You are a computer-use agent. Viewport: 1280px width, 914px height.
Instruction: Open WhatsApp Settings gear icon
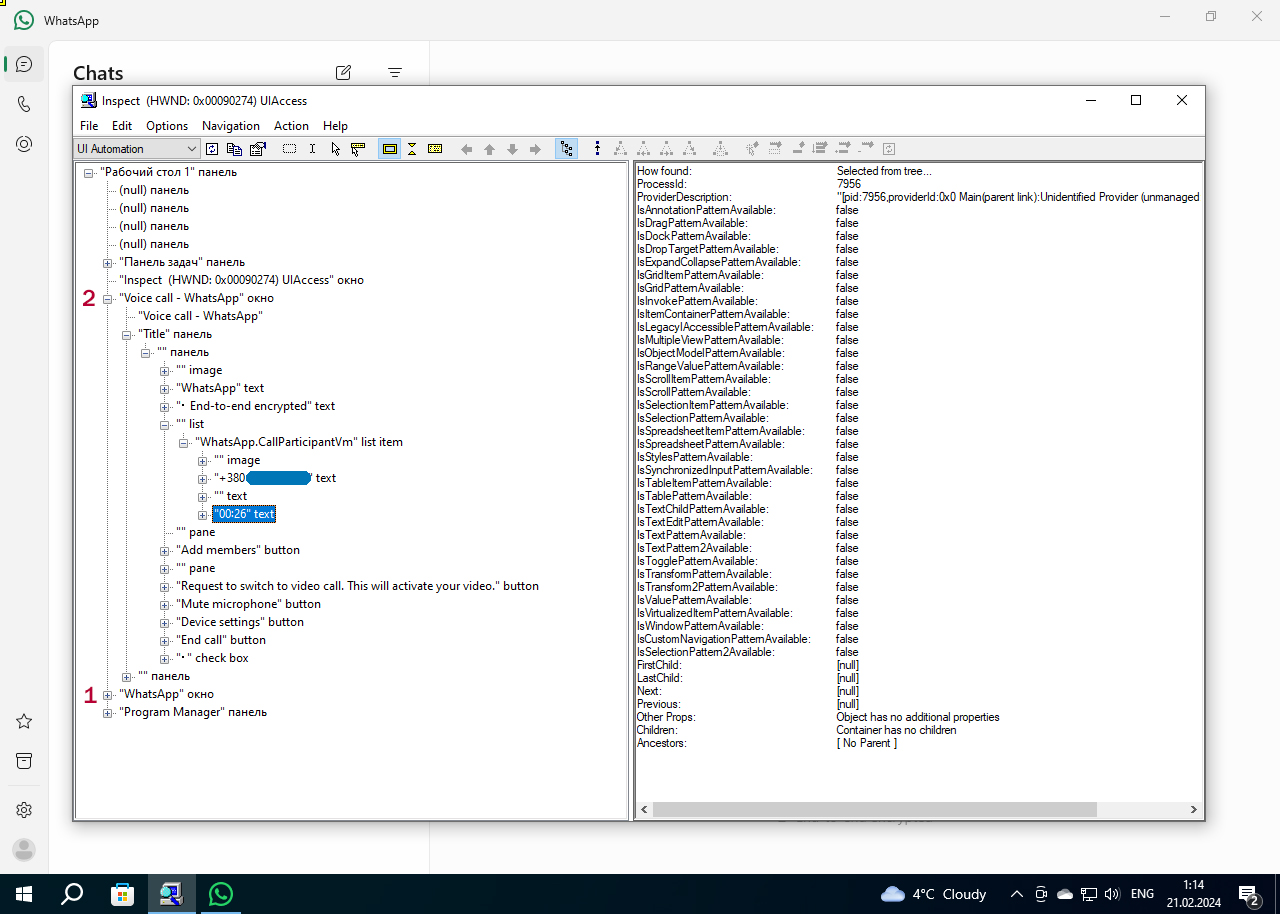(24, 809)
